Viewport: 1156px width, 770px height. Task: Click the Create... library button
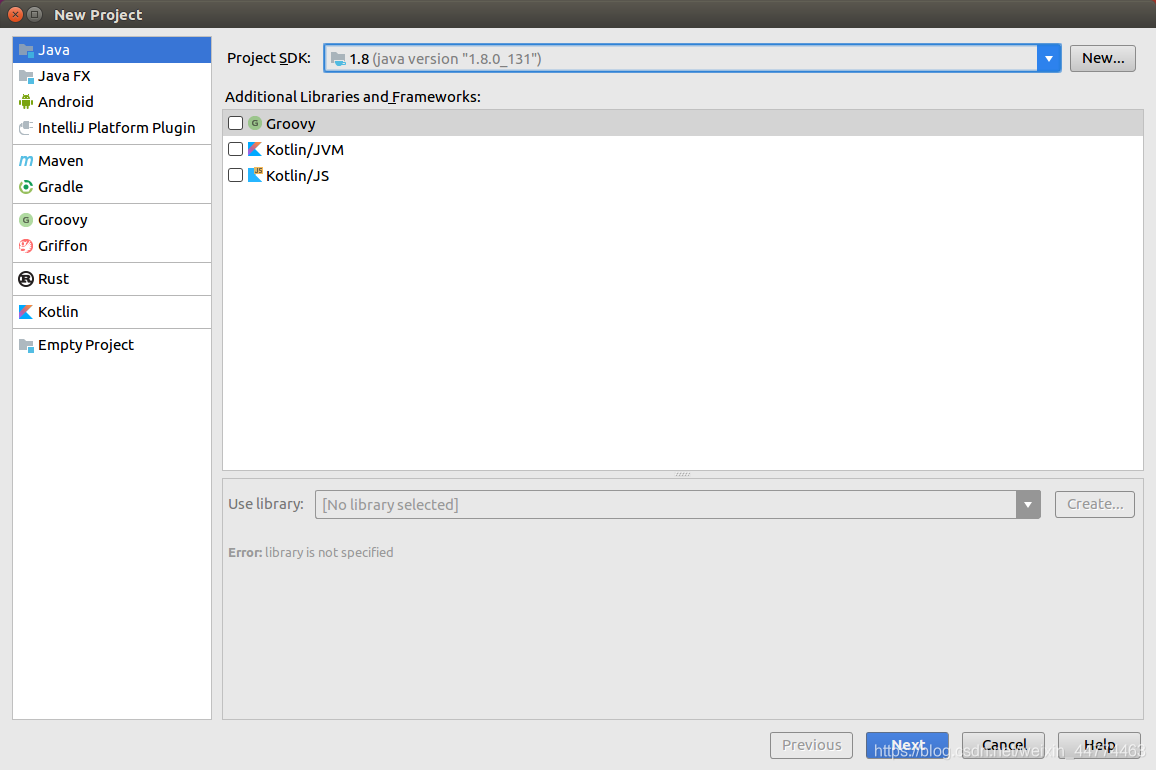[x=1095, y=504]
